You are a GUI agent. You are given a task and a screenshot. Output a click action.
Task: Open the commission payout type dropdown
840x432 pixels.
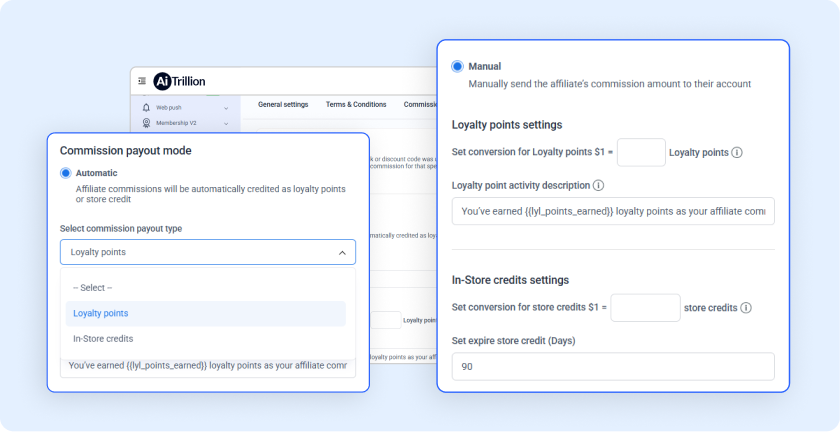207,252
